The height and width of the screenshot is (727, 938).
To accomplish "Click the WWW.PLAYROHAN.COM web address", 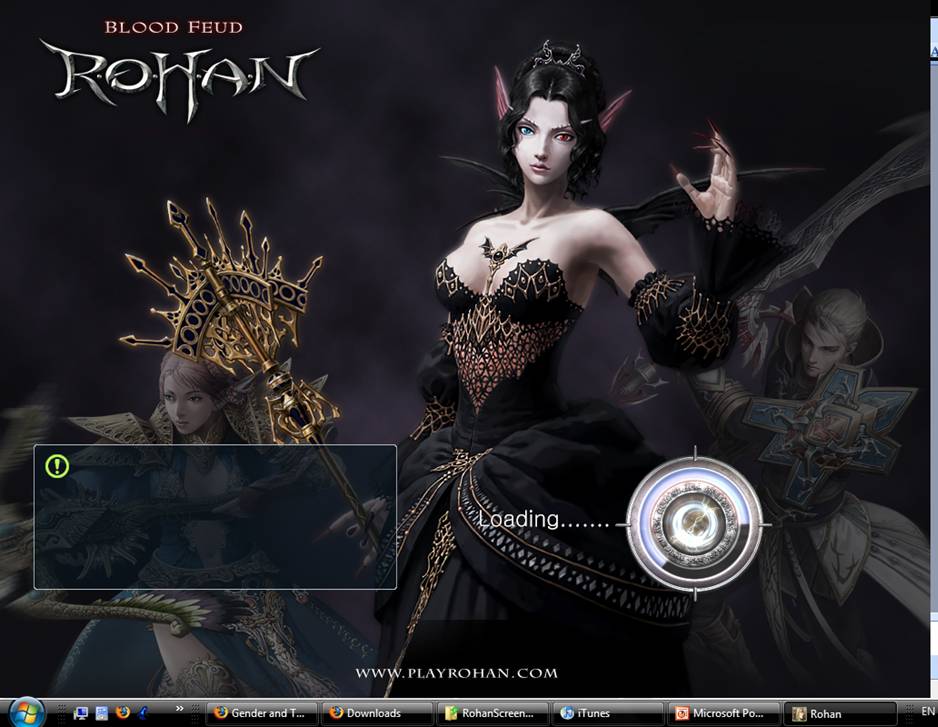I will 456,673.
